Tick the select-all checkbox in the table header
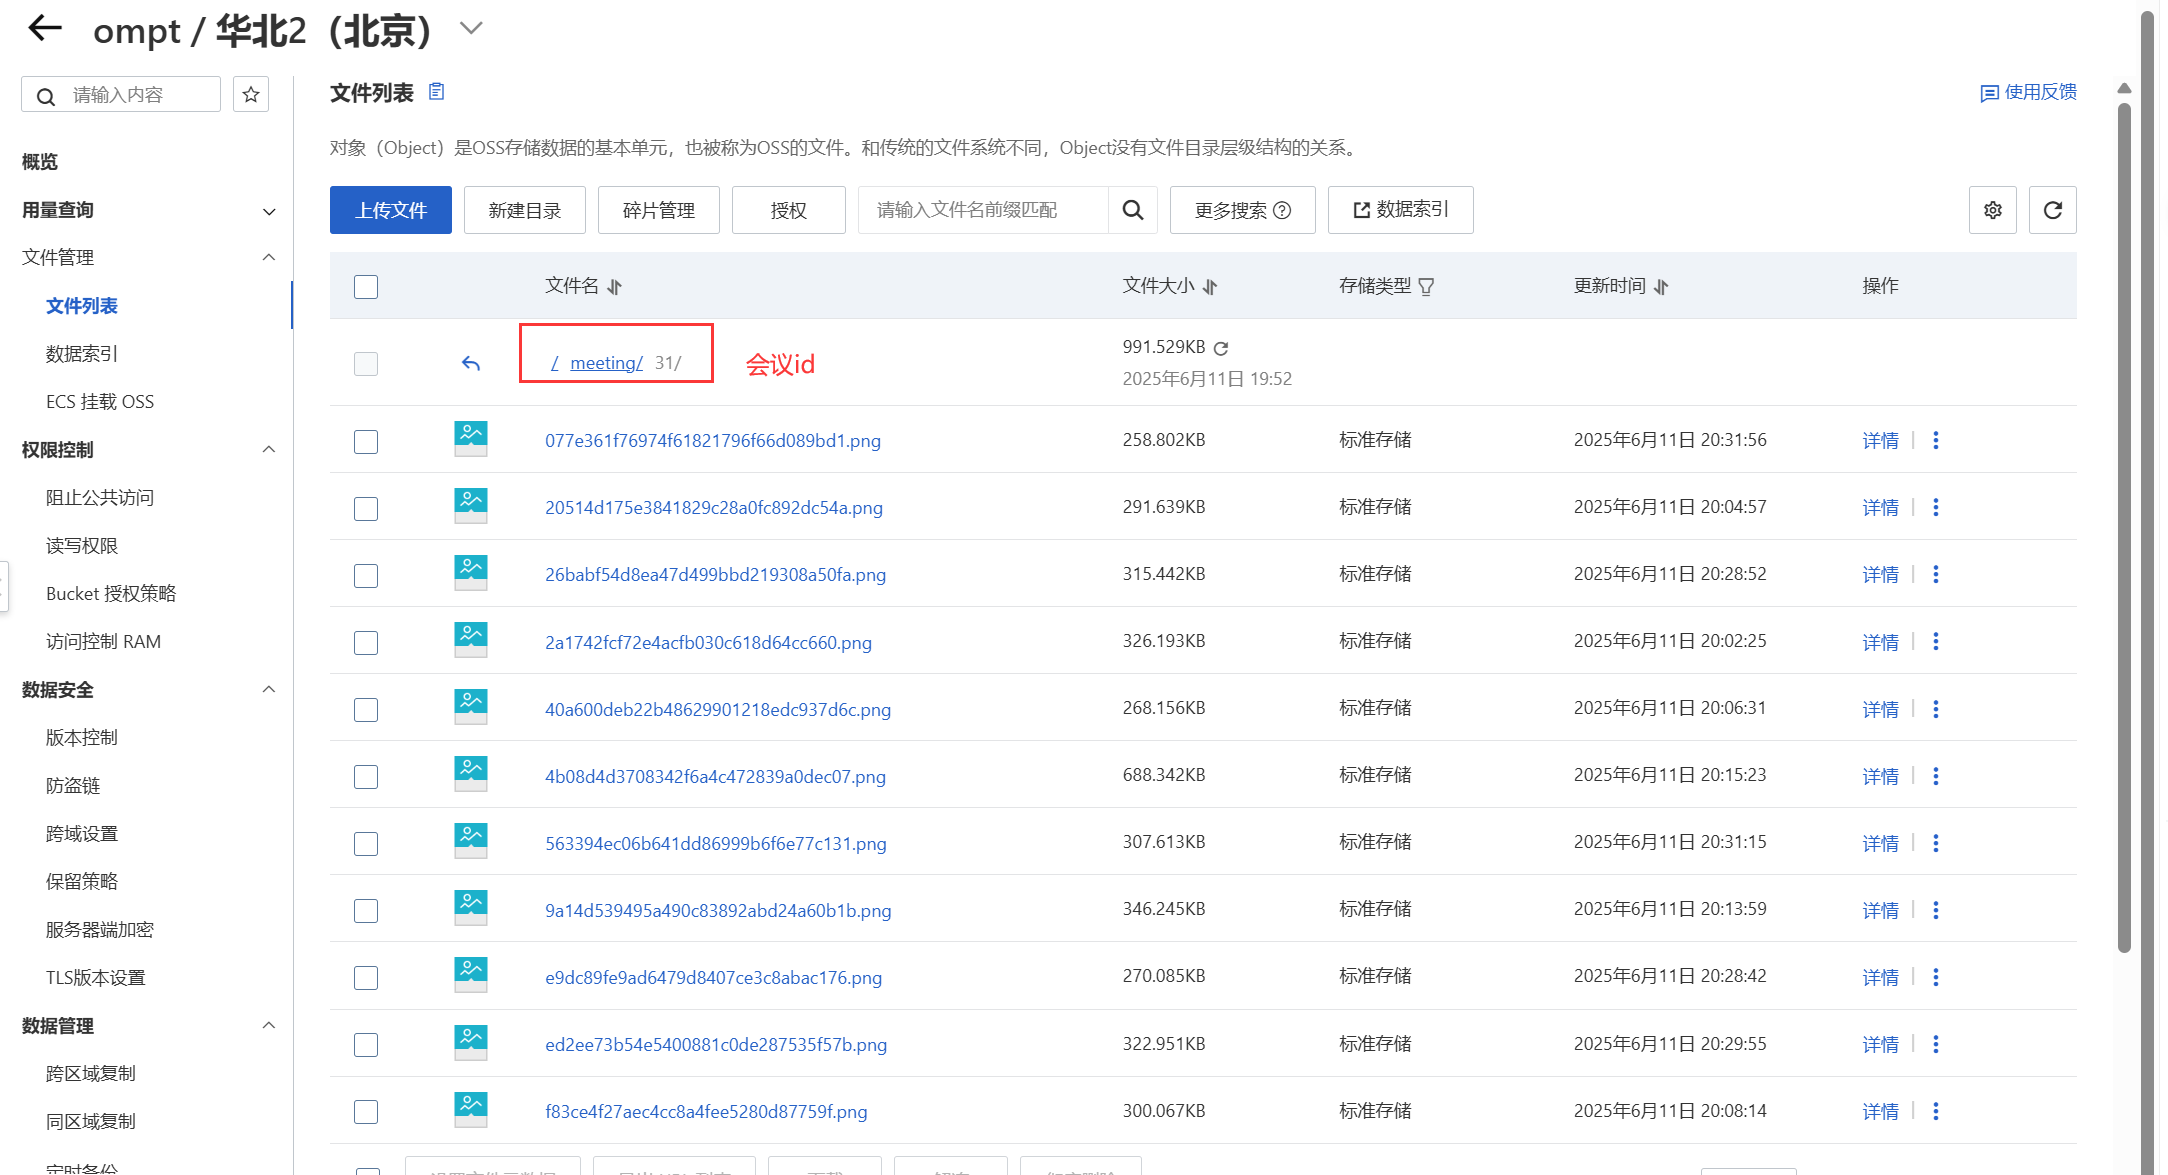The width and height of the screenshot is (2168, 1175). tap(366, 287)
